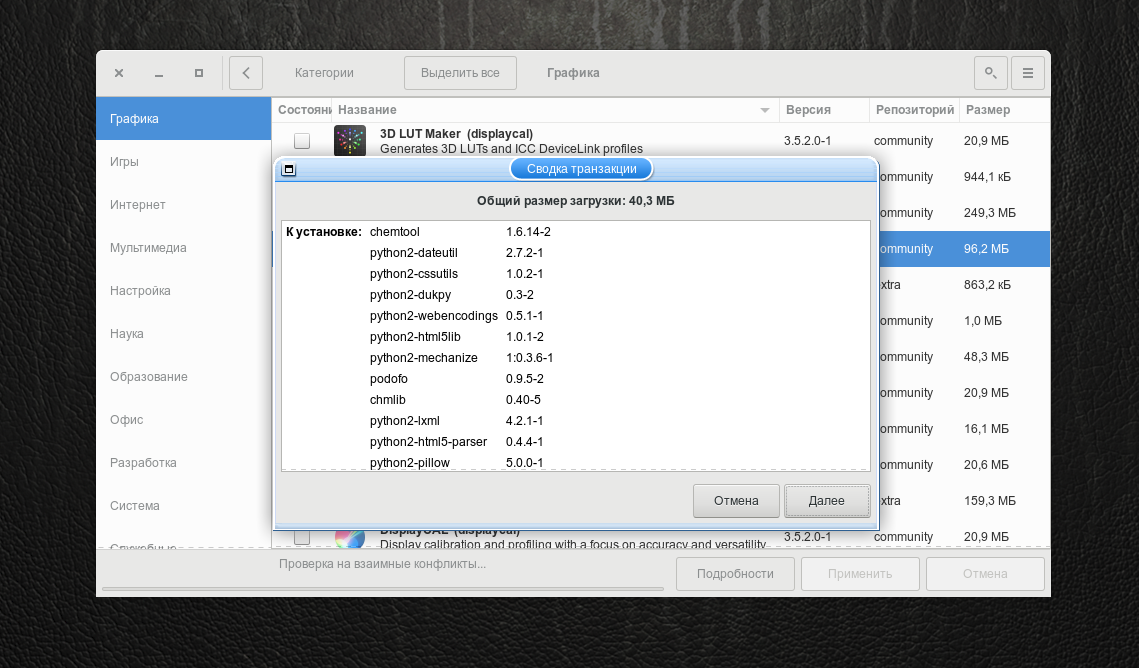The height and width of the screenshot is (668, 1139).
Task: Tick the 3D LUT Maker checkbox
Action: click(x=301, y=140)
